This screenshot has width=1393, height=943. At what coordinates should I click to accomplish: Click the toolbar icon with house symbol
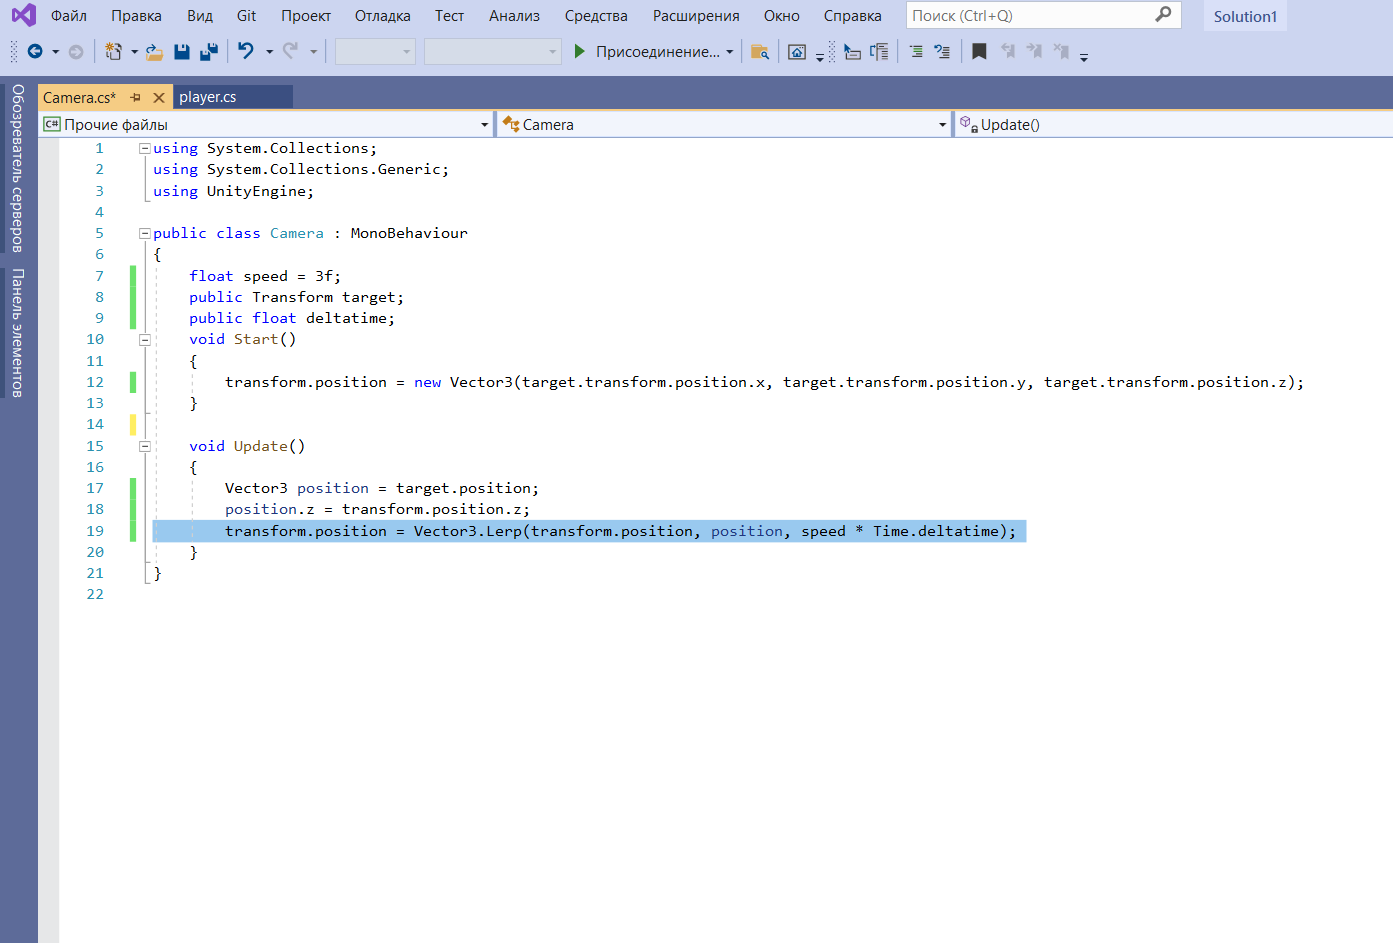click(x=797, y=52)
